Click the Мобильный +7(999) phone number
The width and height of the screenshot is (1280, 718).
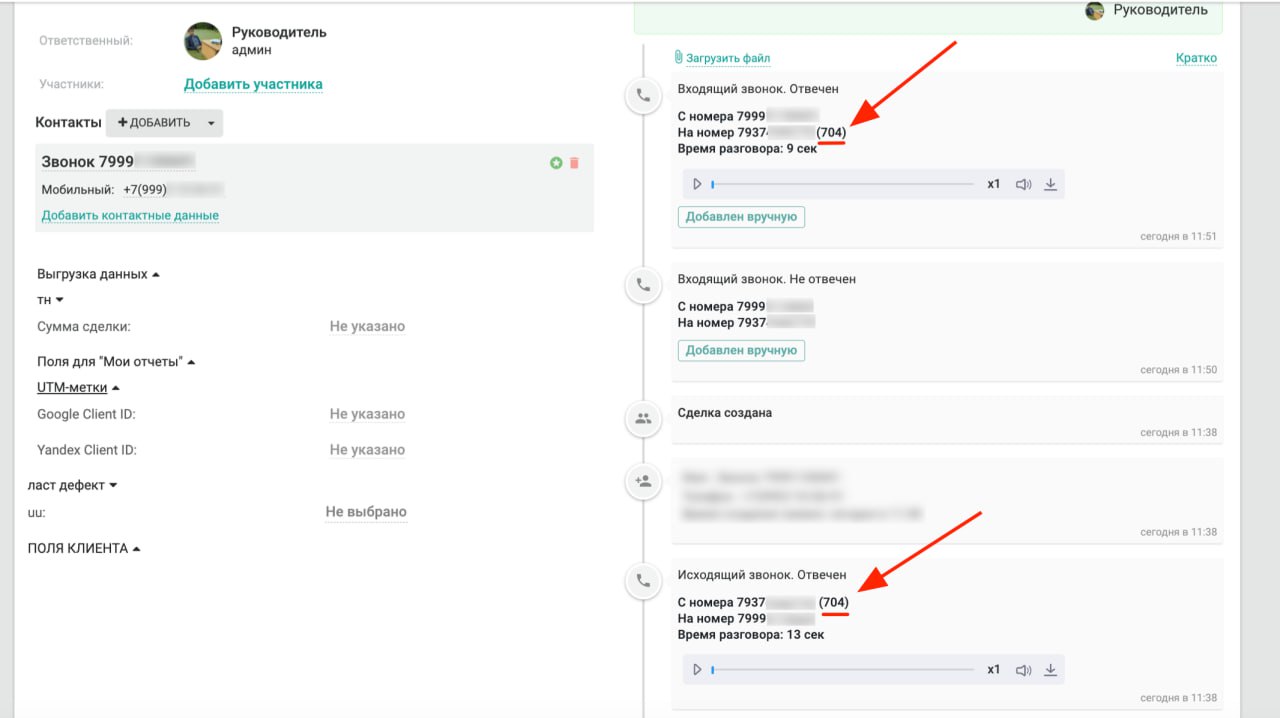173,190
